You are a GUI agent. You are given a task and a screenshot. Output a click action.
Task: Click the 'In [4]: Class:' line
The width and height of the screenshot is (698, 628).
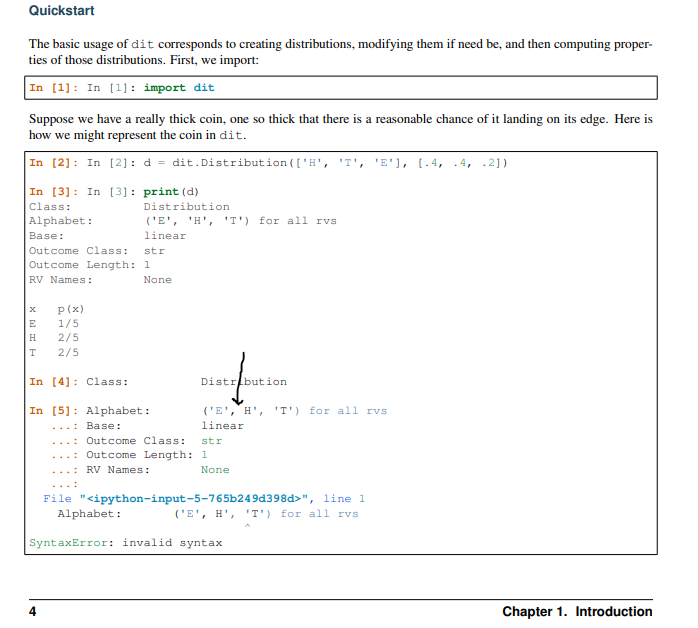[158, 382]
